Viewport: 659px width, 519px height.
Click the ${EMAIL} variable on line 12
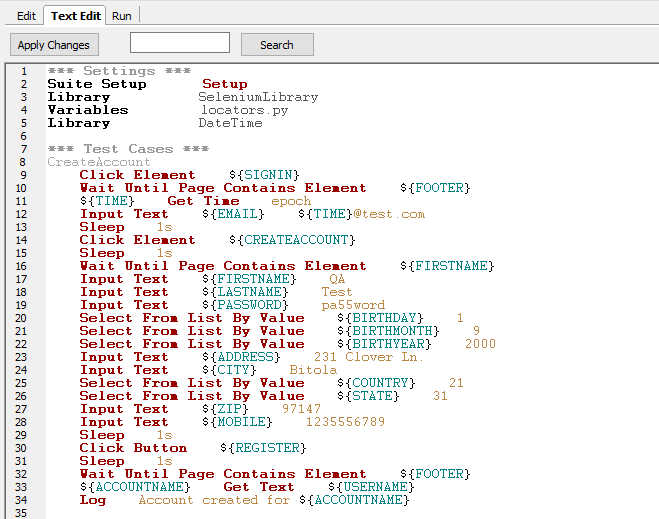coord(233,214)
